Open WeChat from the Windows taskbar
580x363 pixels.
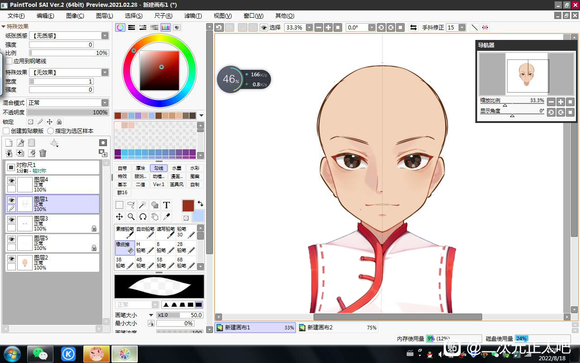[40, 354]
